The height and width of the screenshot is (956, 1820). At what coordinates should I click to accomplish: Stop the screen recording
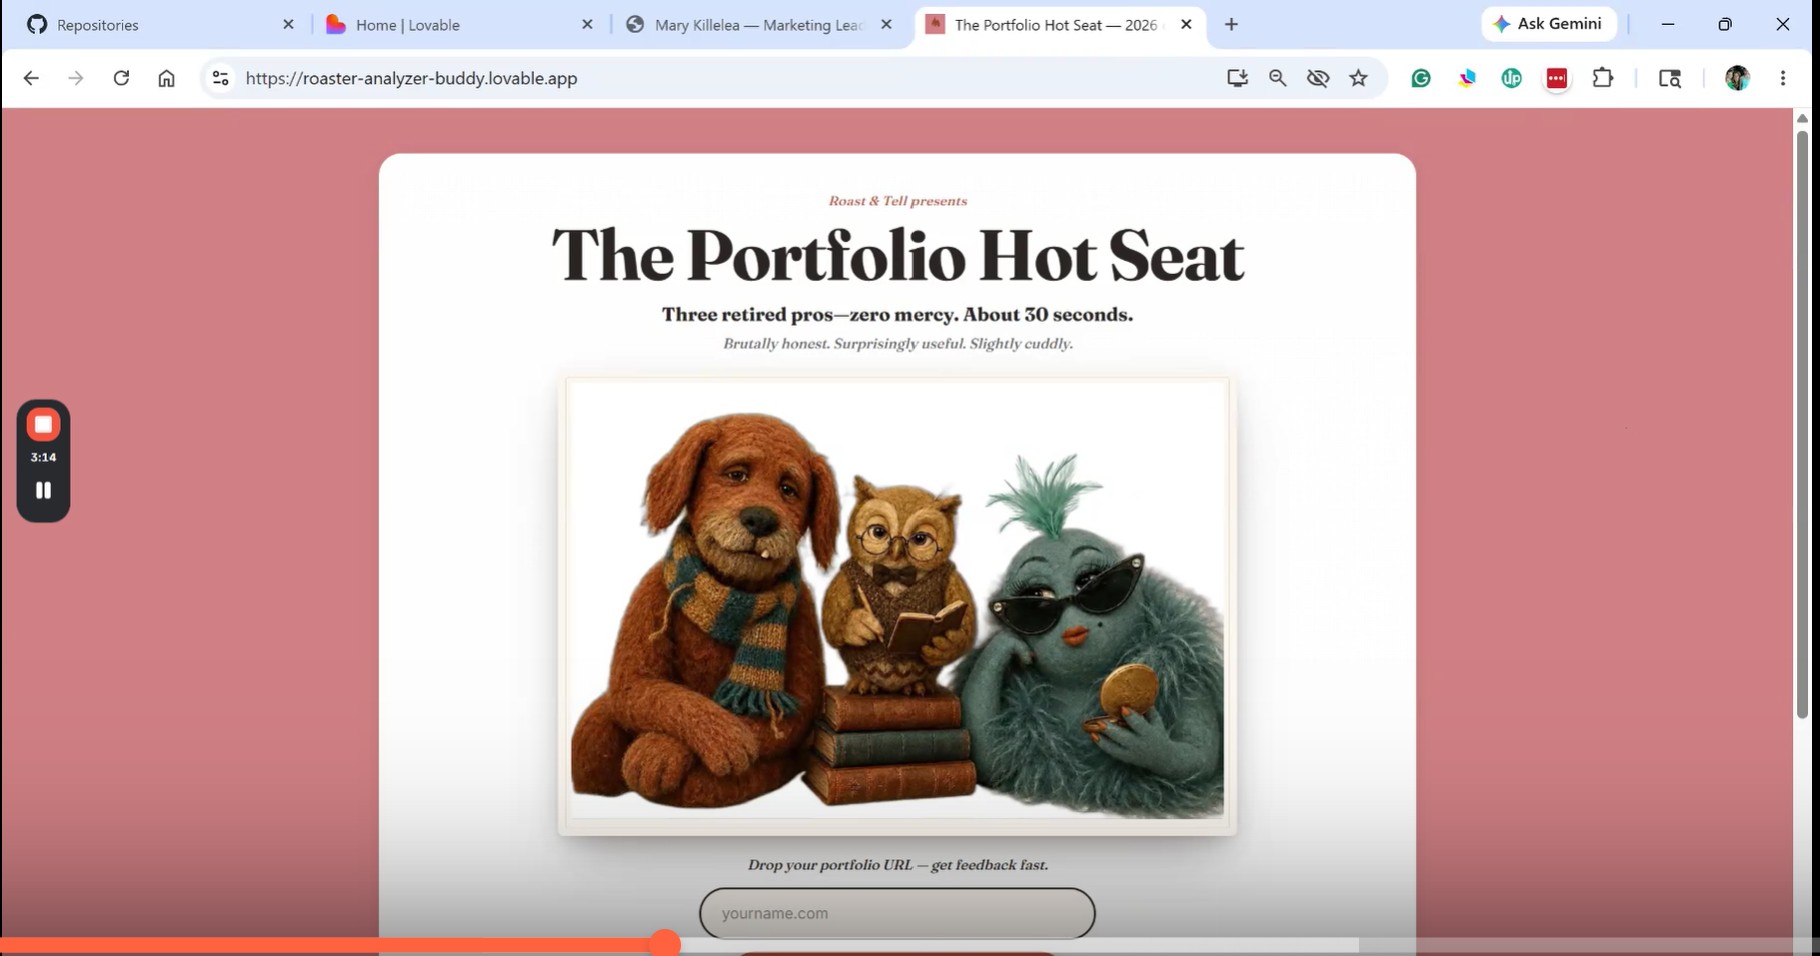tap(43, 424)
